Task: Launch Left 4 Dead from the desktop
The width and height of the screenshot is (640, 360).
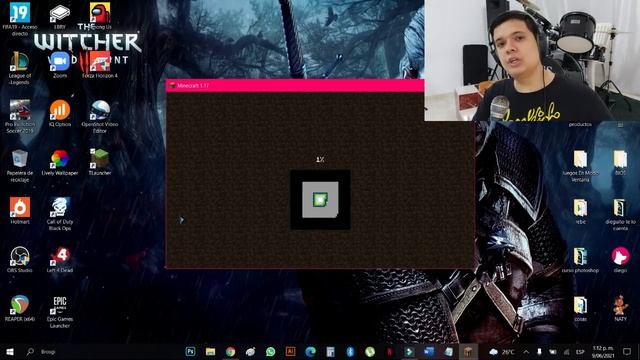Action: pyautogui.click(x=60, y=260)
